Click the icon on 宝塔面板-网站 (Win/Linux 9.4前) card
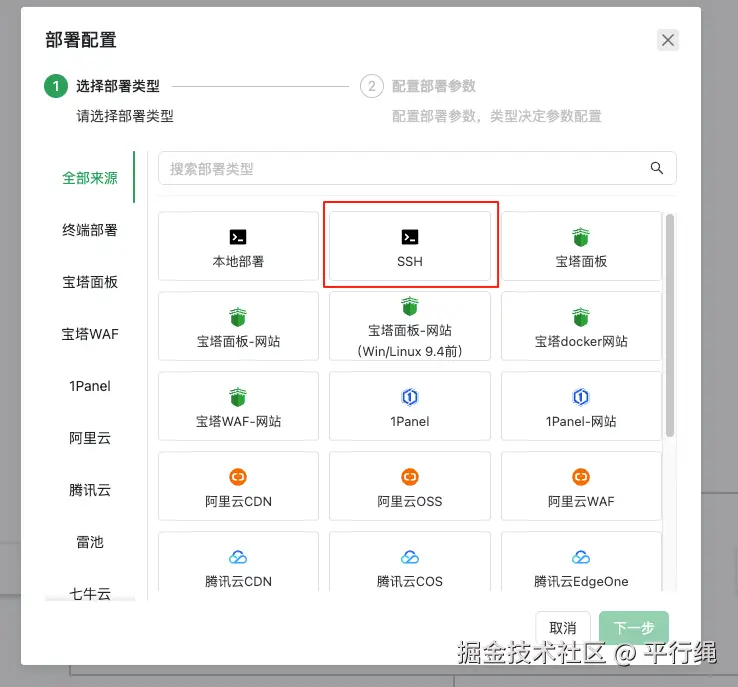This screenshot has width=738, height=687. click(x=409, y=306)
